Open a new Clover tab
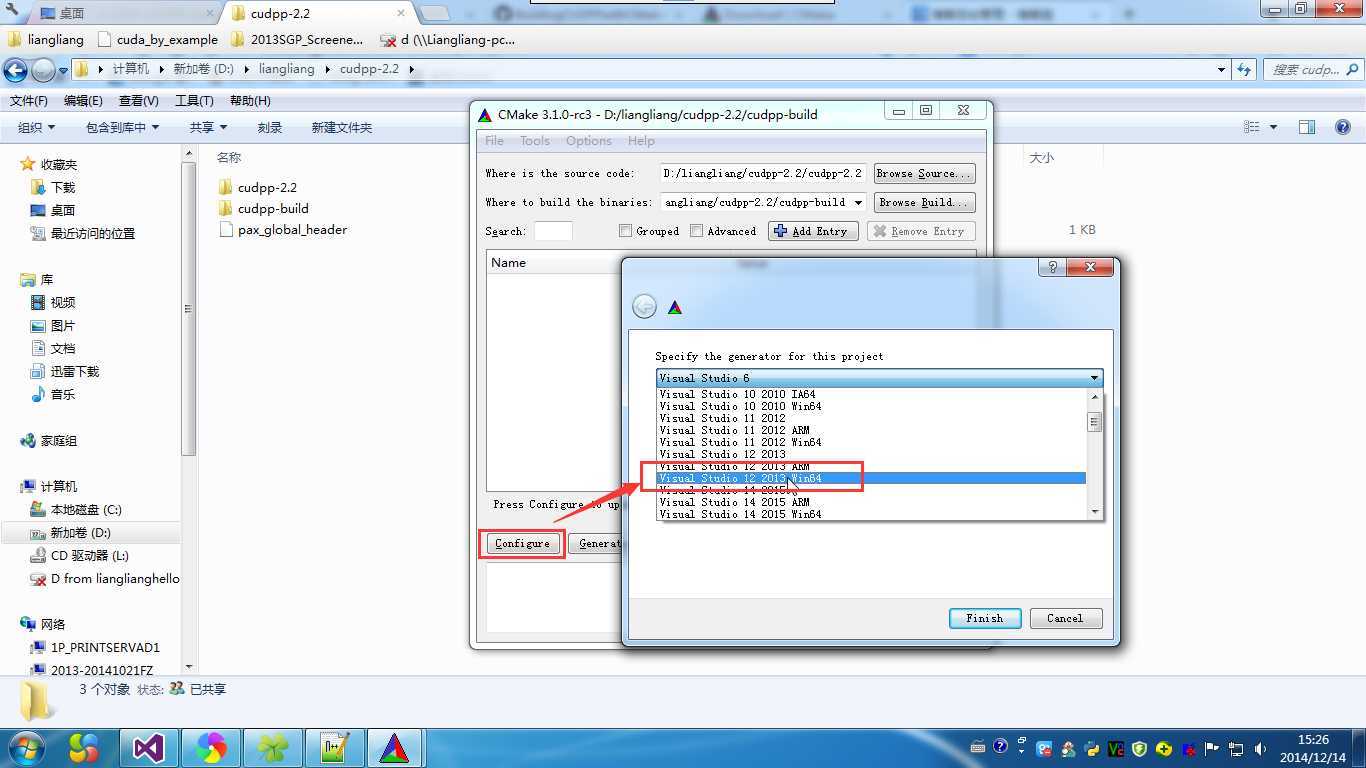This screenshot has height=768, width=1366. pyautogui.click(x=433, y=13)
